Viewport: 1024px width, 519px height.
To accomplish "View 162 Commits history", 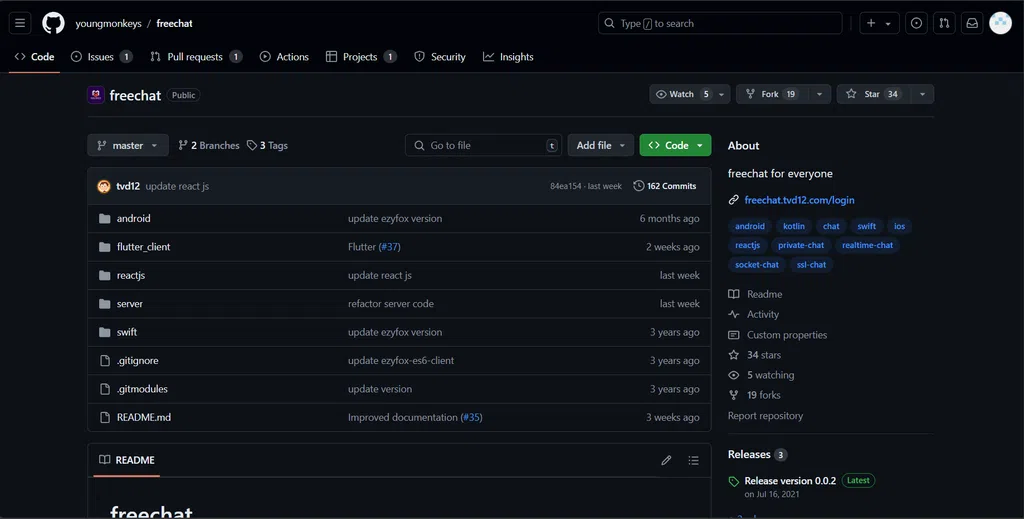I will point(665,186).
